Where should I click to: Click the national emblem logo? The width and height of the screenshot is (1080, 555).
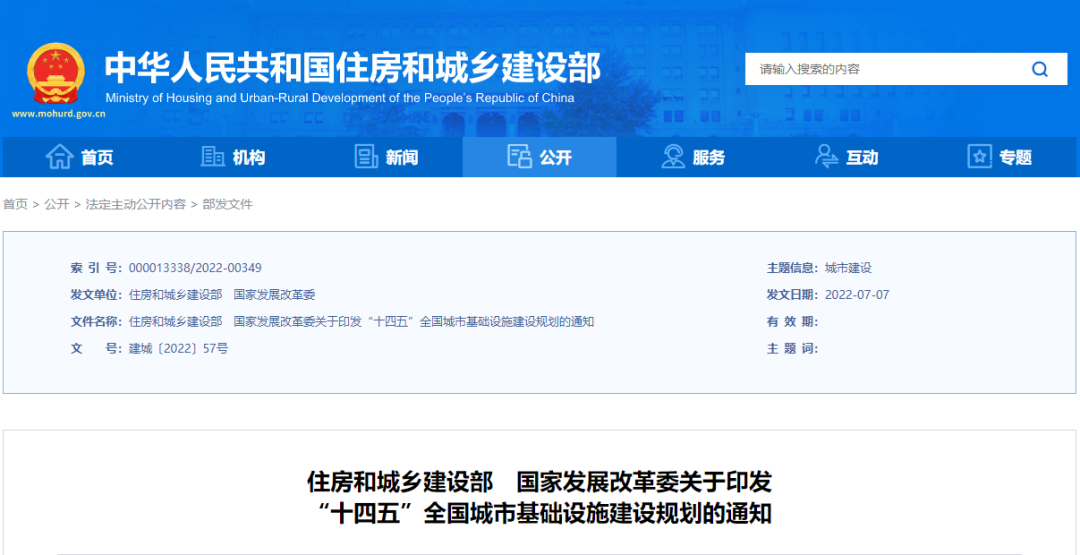click(57, 73)
